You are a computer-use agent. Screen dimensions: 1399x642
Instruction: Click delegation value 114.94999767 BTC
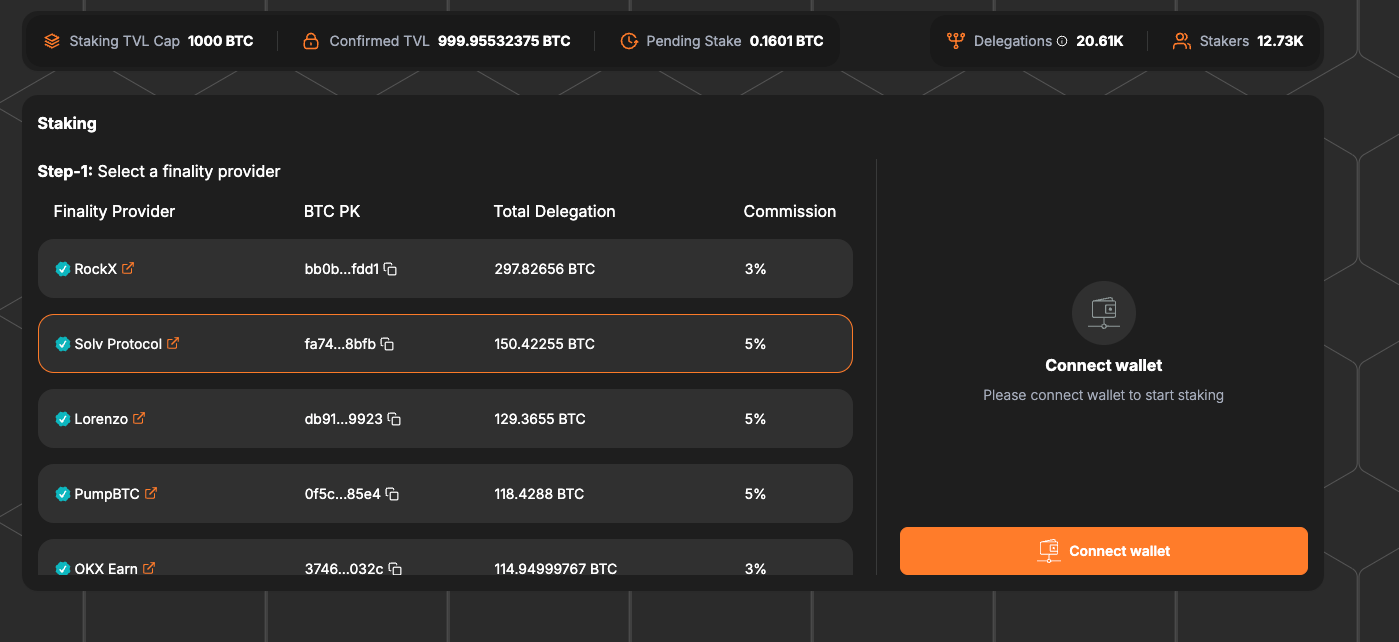pos(556,568)
